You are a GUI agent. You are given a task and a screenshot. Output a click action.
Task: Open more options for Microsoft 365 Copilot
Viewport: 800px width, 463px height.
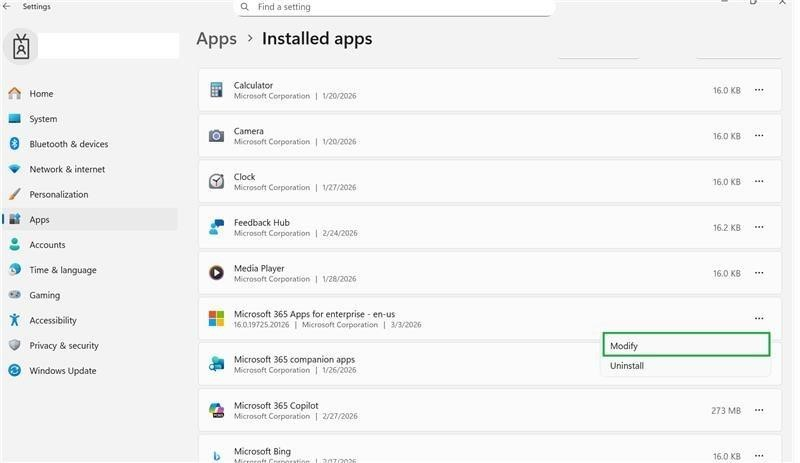[759, 410]
